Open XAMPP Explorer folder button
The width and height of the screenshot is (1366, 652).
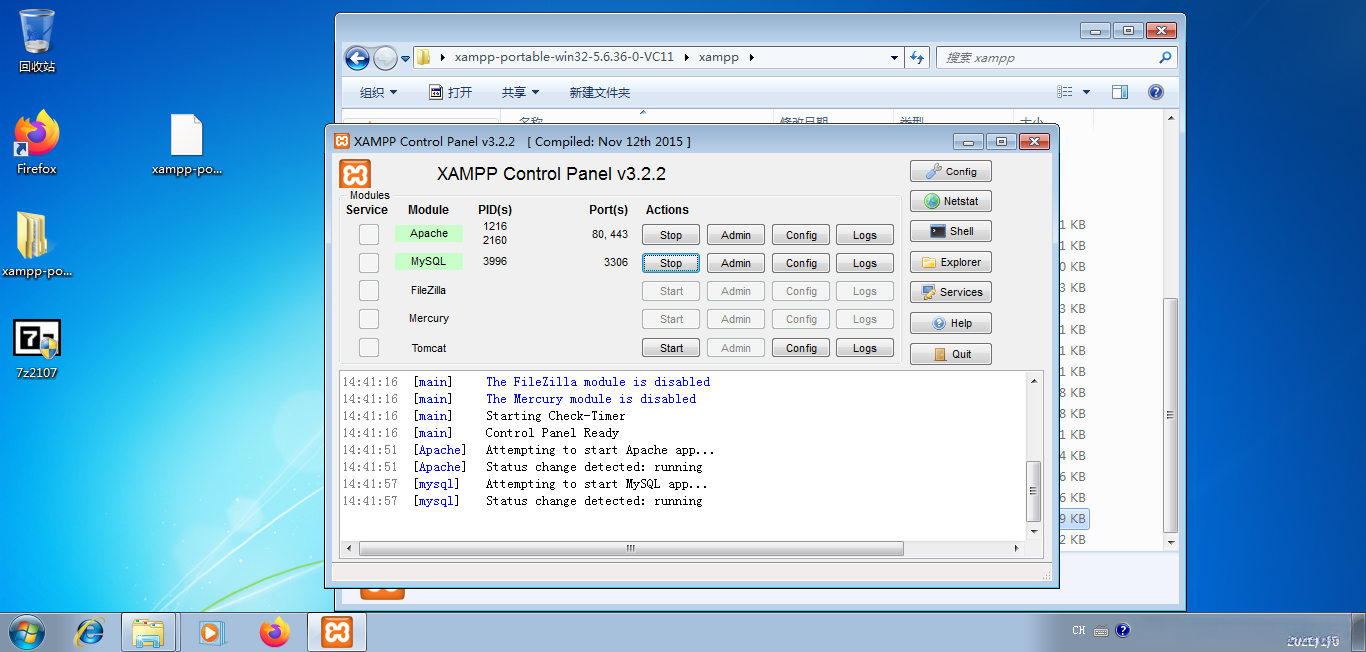pos(950,262)
